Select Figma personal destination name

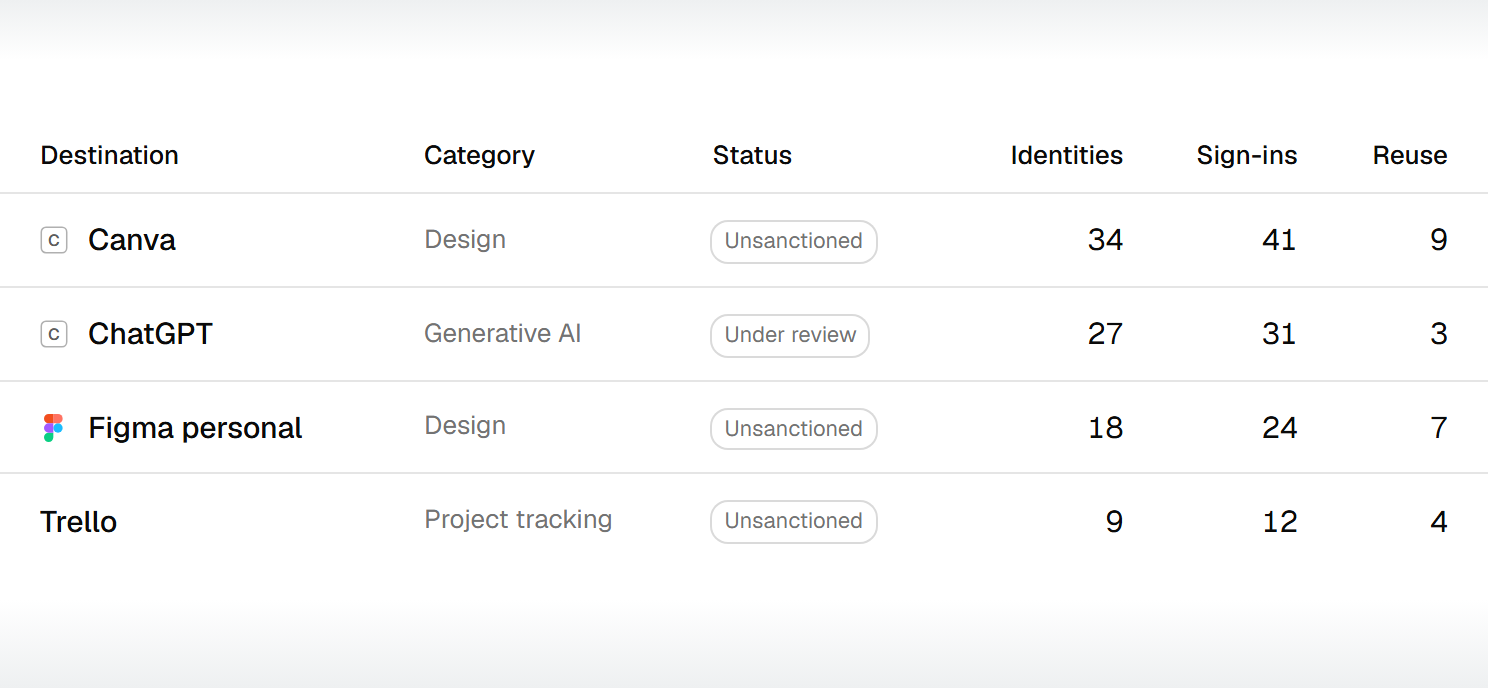tap(195, 428)
